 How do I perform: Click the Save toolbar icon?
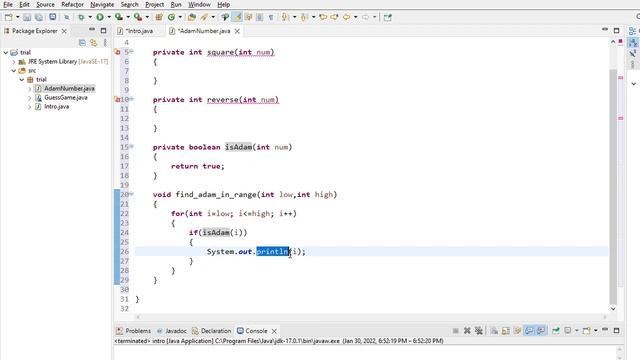tap(27, 17)
